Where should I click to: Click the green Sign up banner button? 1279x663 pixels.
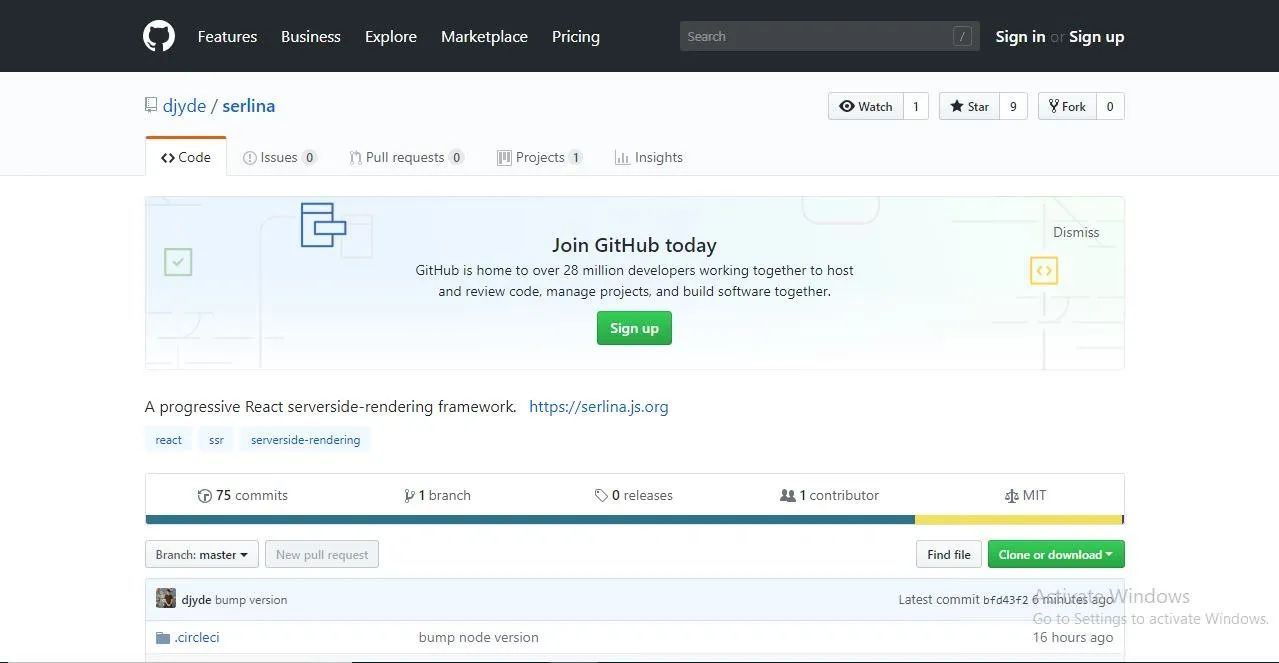[x=634, y=328]
